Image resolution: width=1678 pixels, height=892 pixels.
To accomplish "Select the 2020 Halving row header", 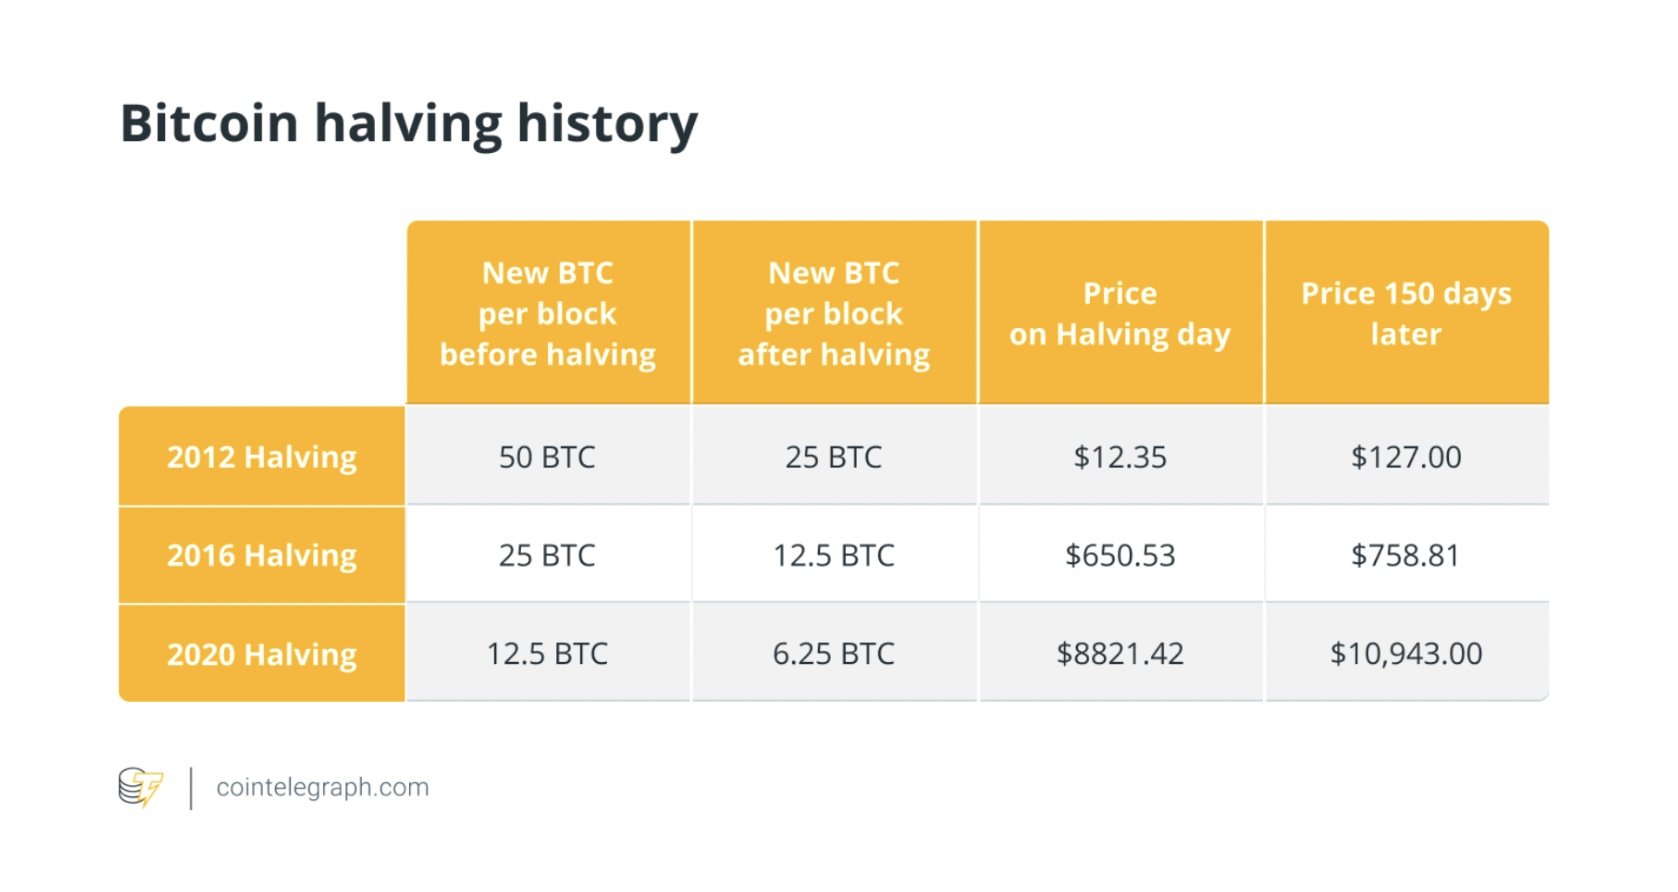I will 262,653.
